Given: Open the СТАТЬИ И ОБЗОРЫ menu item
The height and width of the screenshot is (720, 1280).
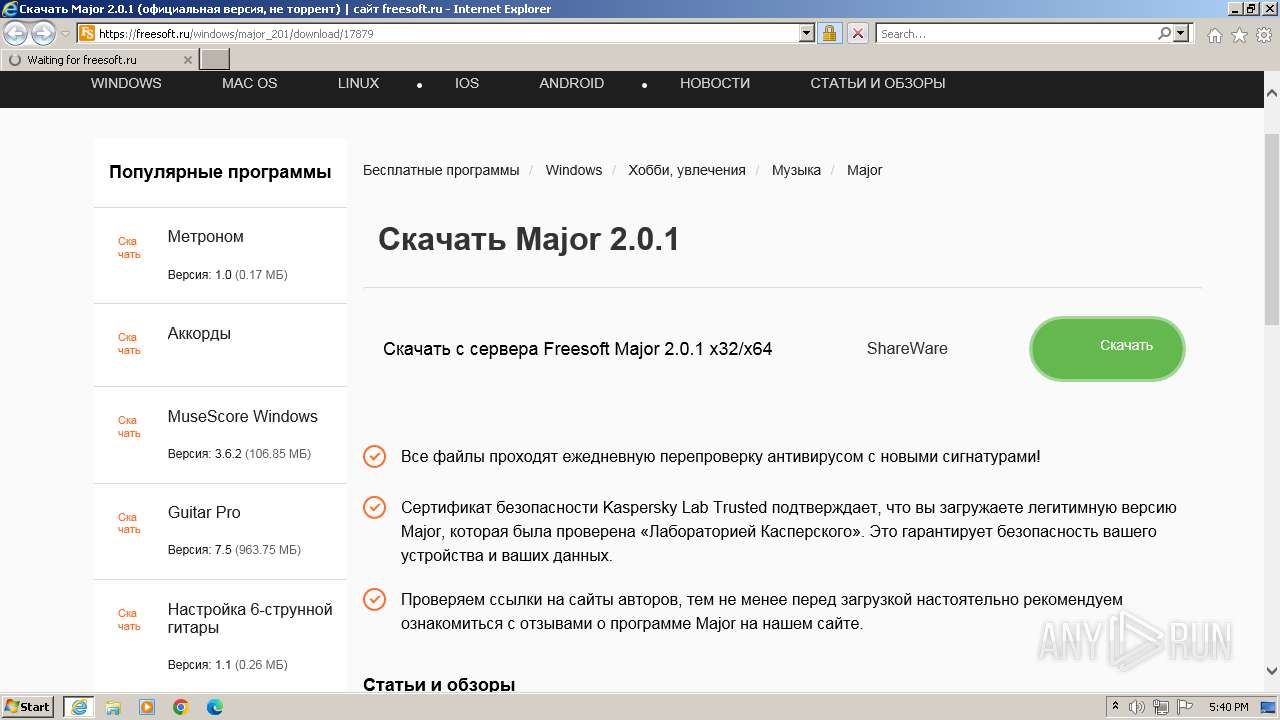Looking at the screenshot, I should tap(878, 83).
